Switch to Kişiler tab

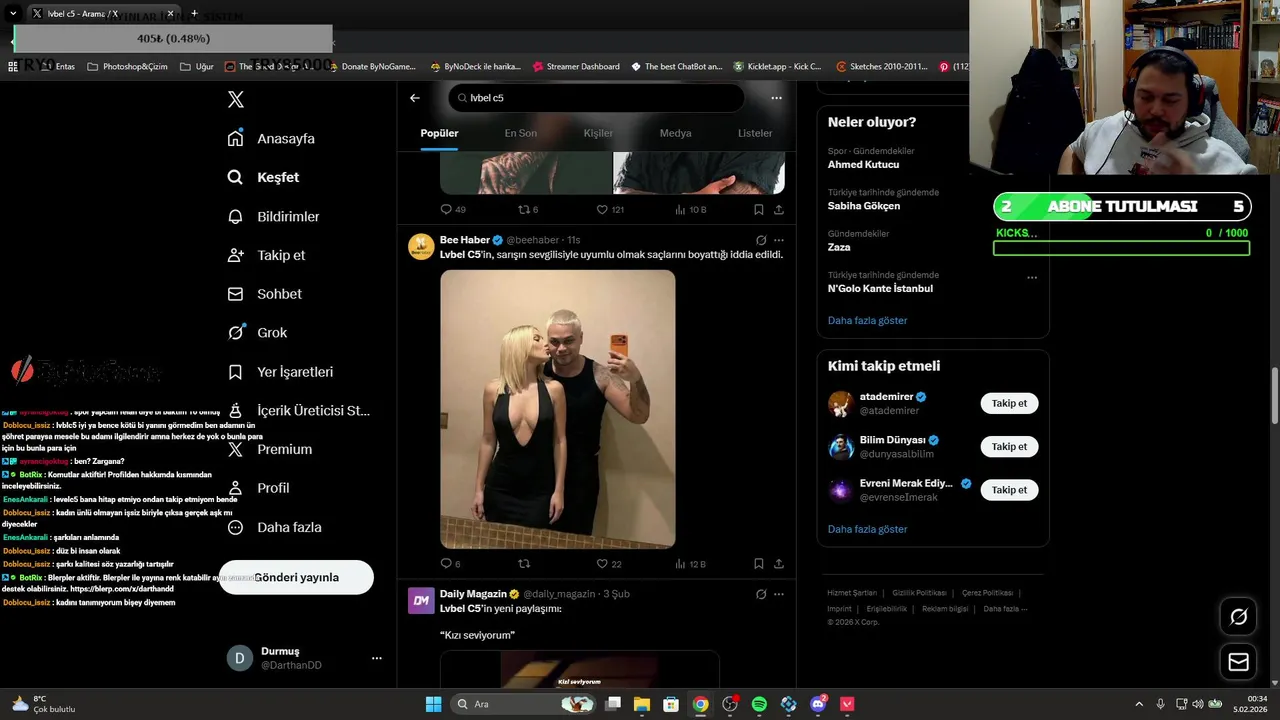[x=598, y=133]
